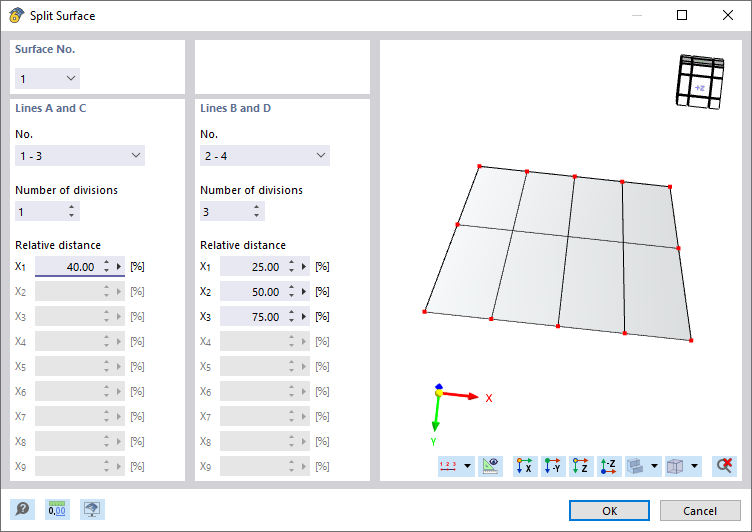Click the reset zoom icon with red X

pyautogui.click(x=724, y=466)
